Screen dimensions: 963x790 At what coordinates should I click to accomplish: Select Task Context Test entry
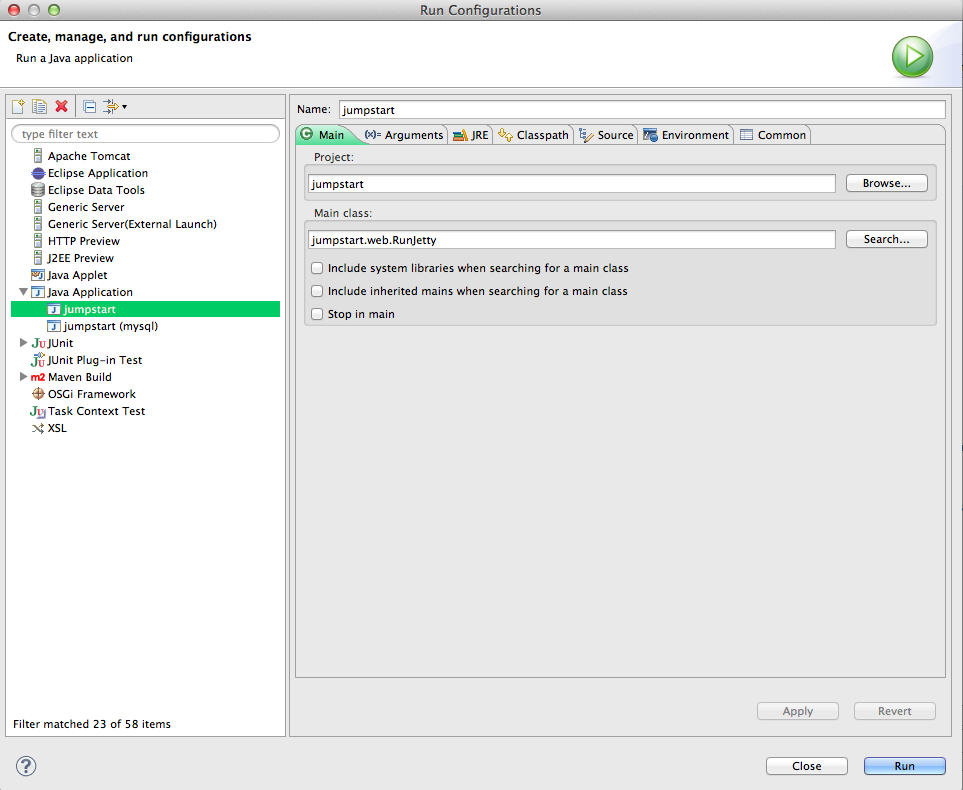(x=96, y=411)
